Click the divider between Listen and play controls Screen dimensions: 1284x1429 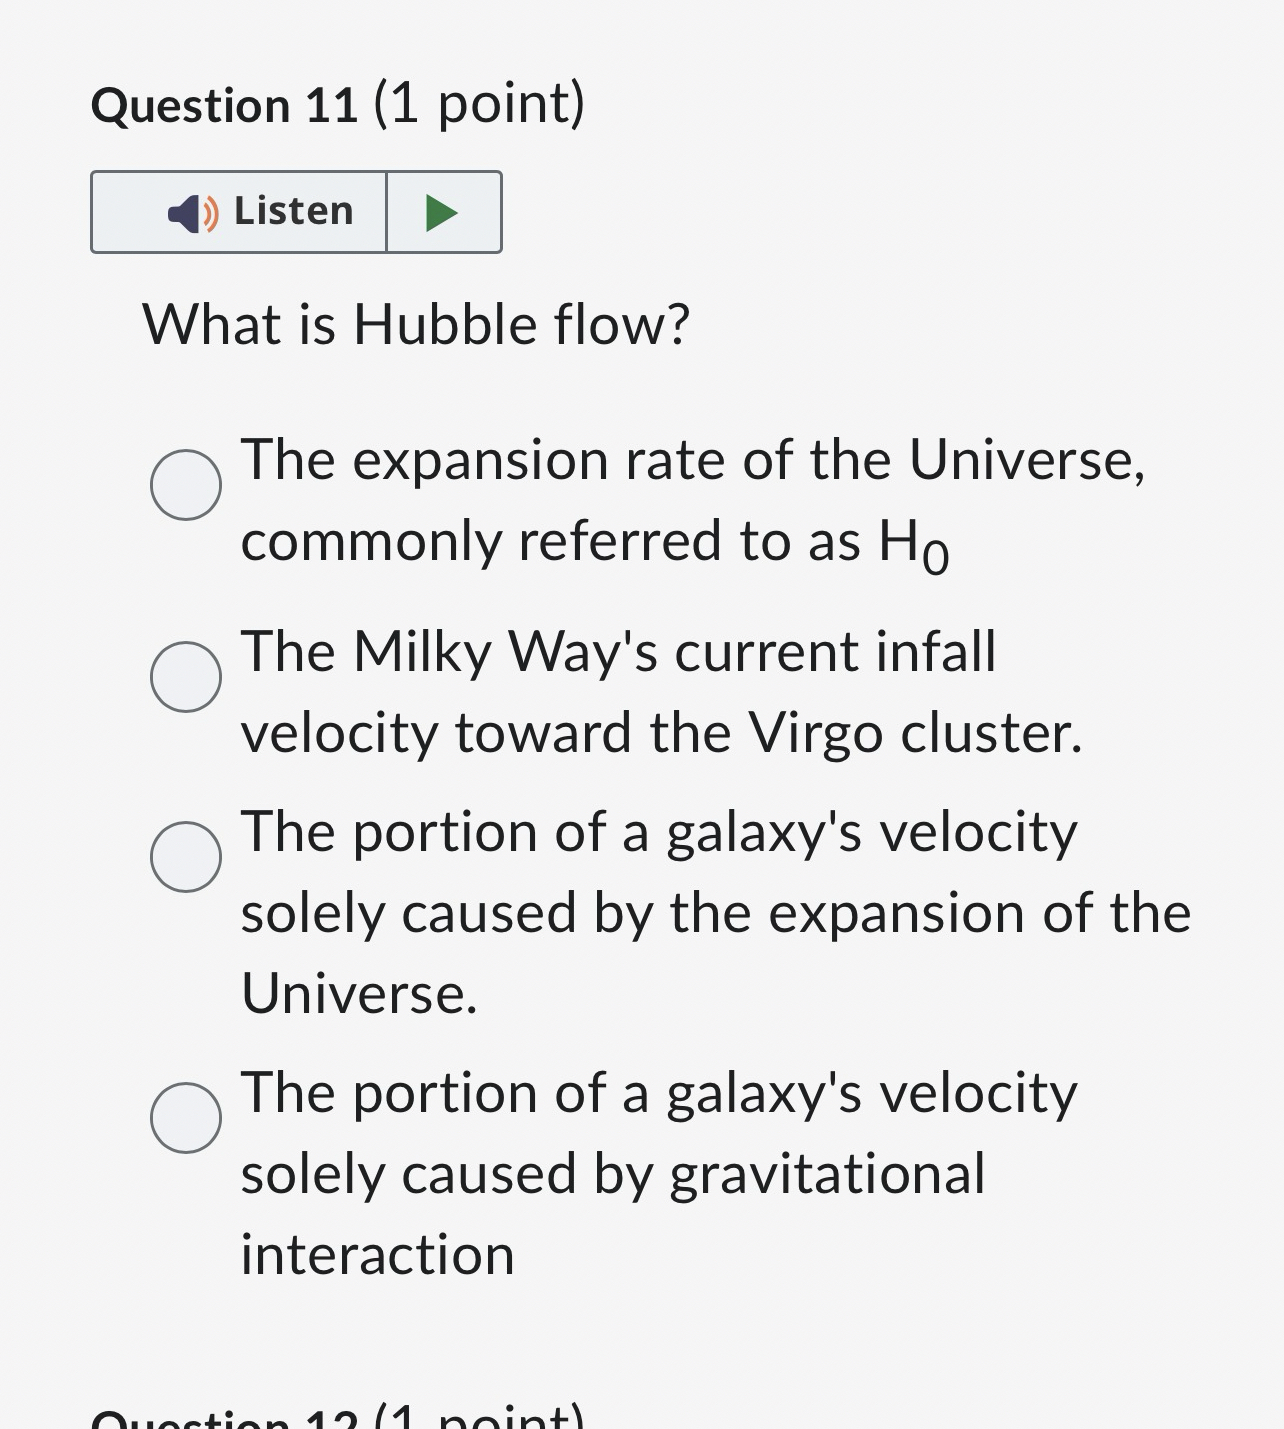coord(388,211)
